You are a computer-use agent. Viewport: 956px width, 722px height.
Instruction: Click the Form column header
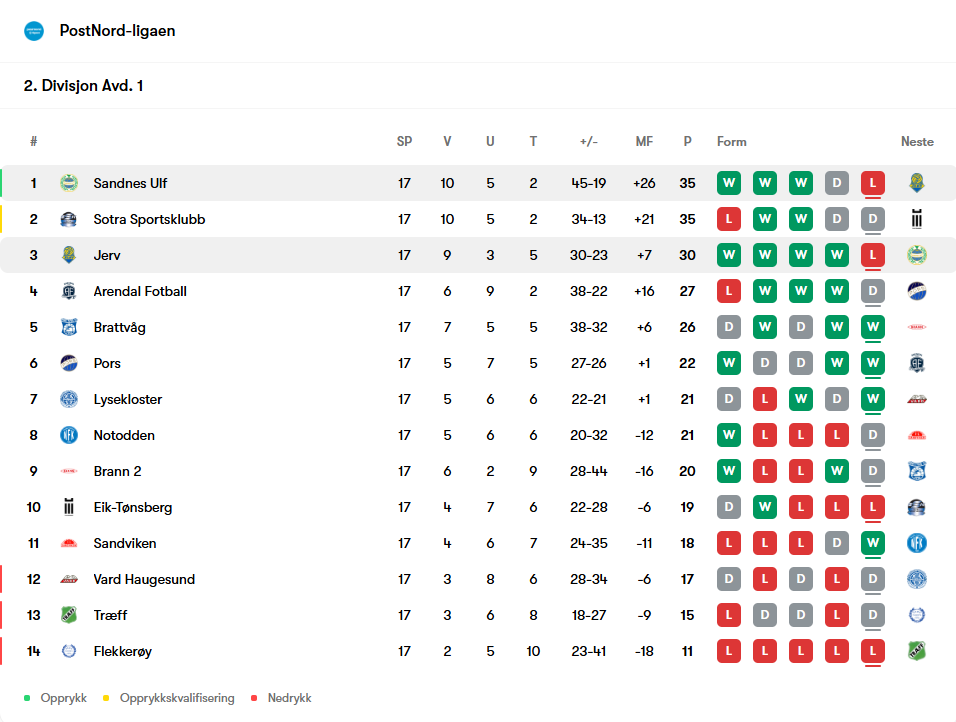731,142
